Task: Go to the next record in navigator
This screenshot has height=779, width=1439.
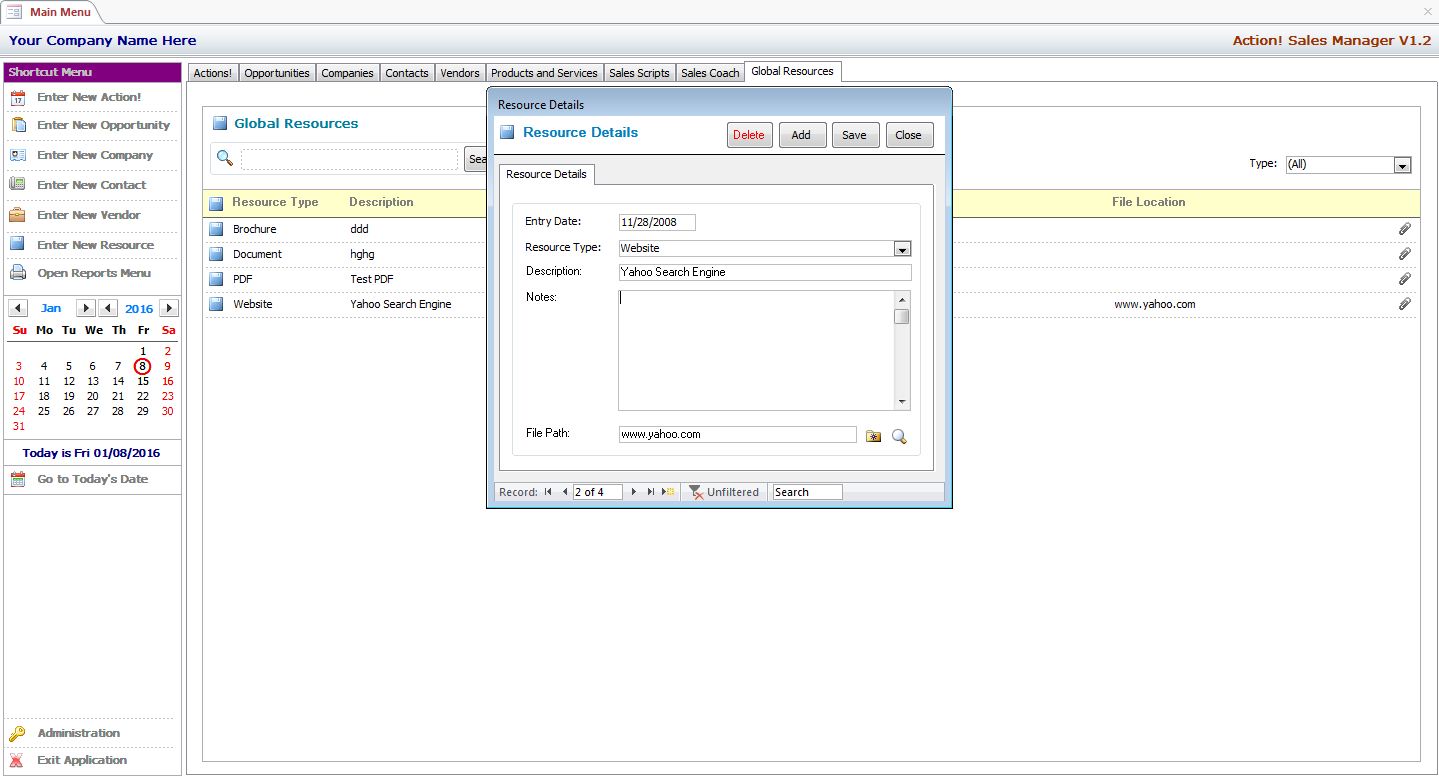Action: coord(634,492)
